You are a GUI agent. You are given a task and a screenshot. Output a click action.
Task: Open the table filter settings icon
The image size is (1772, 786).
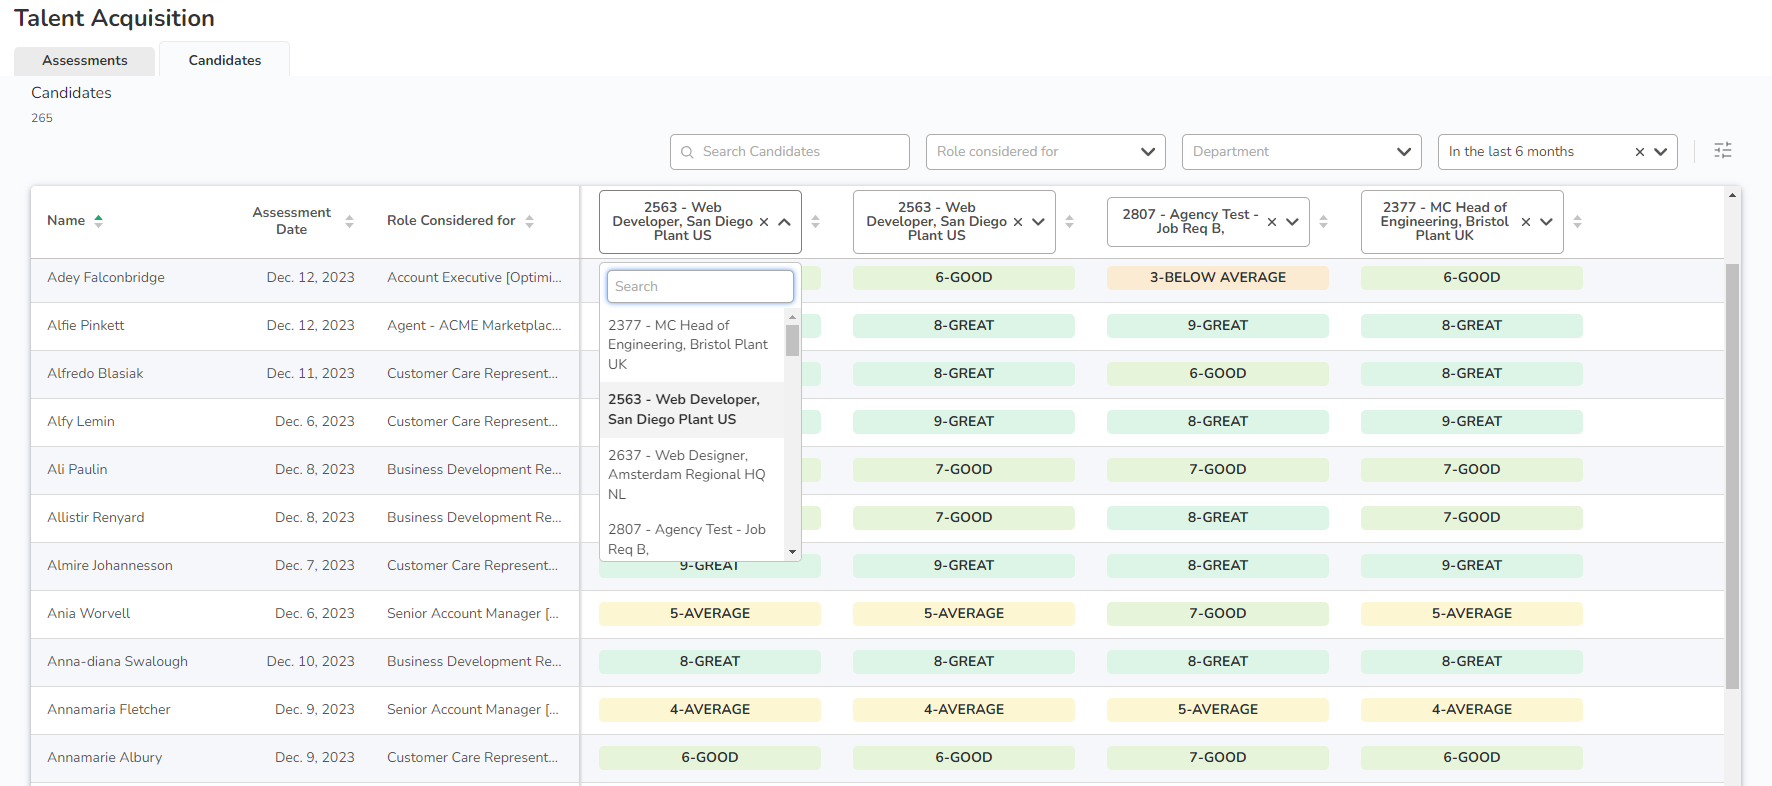click(1722, 151)
